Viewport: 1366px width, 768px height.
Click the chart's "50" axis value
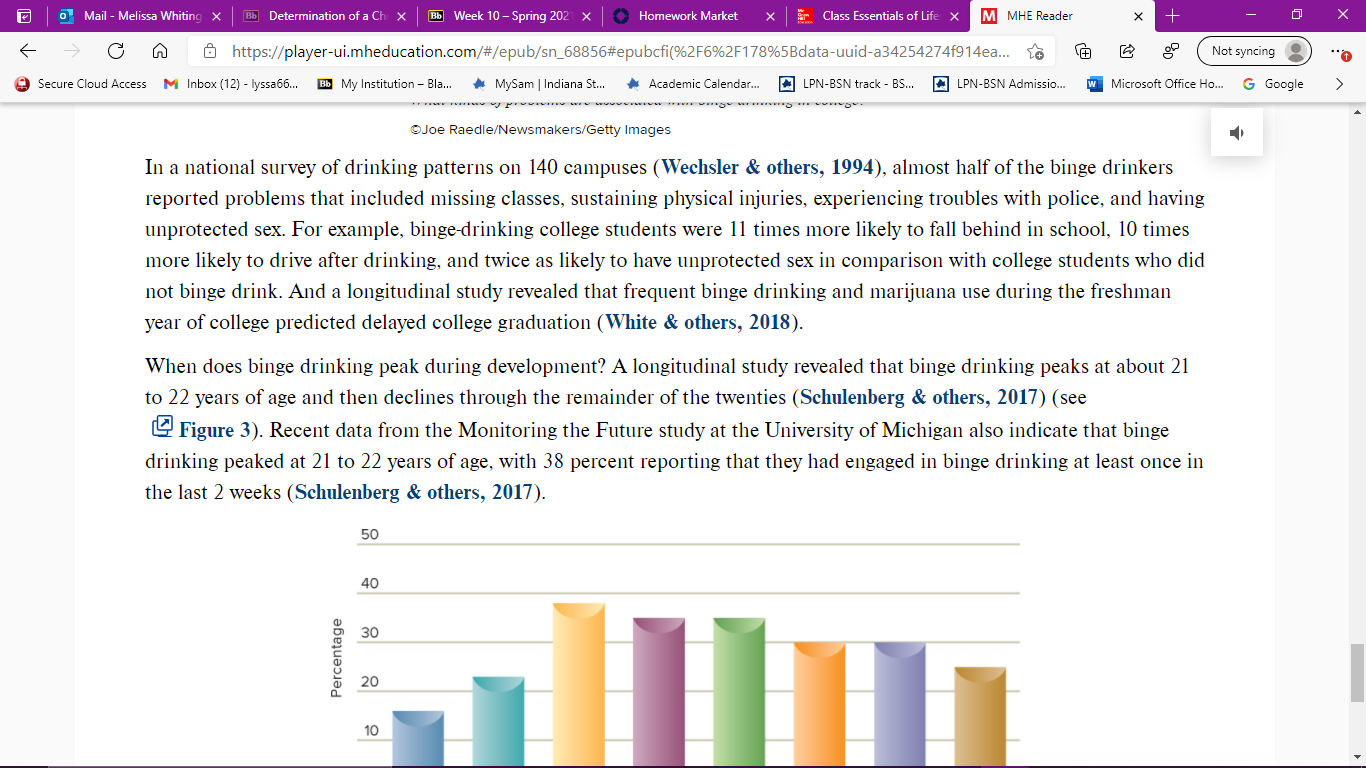(370, 535)
